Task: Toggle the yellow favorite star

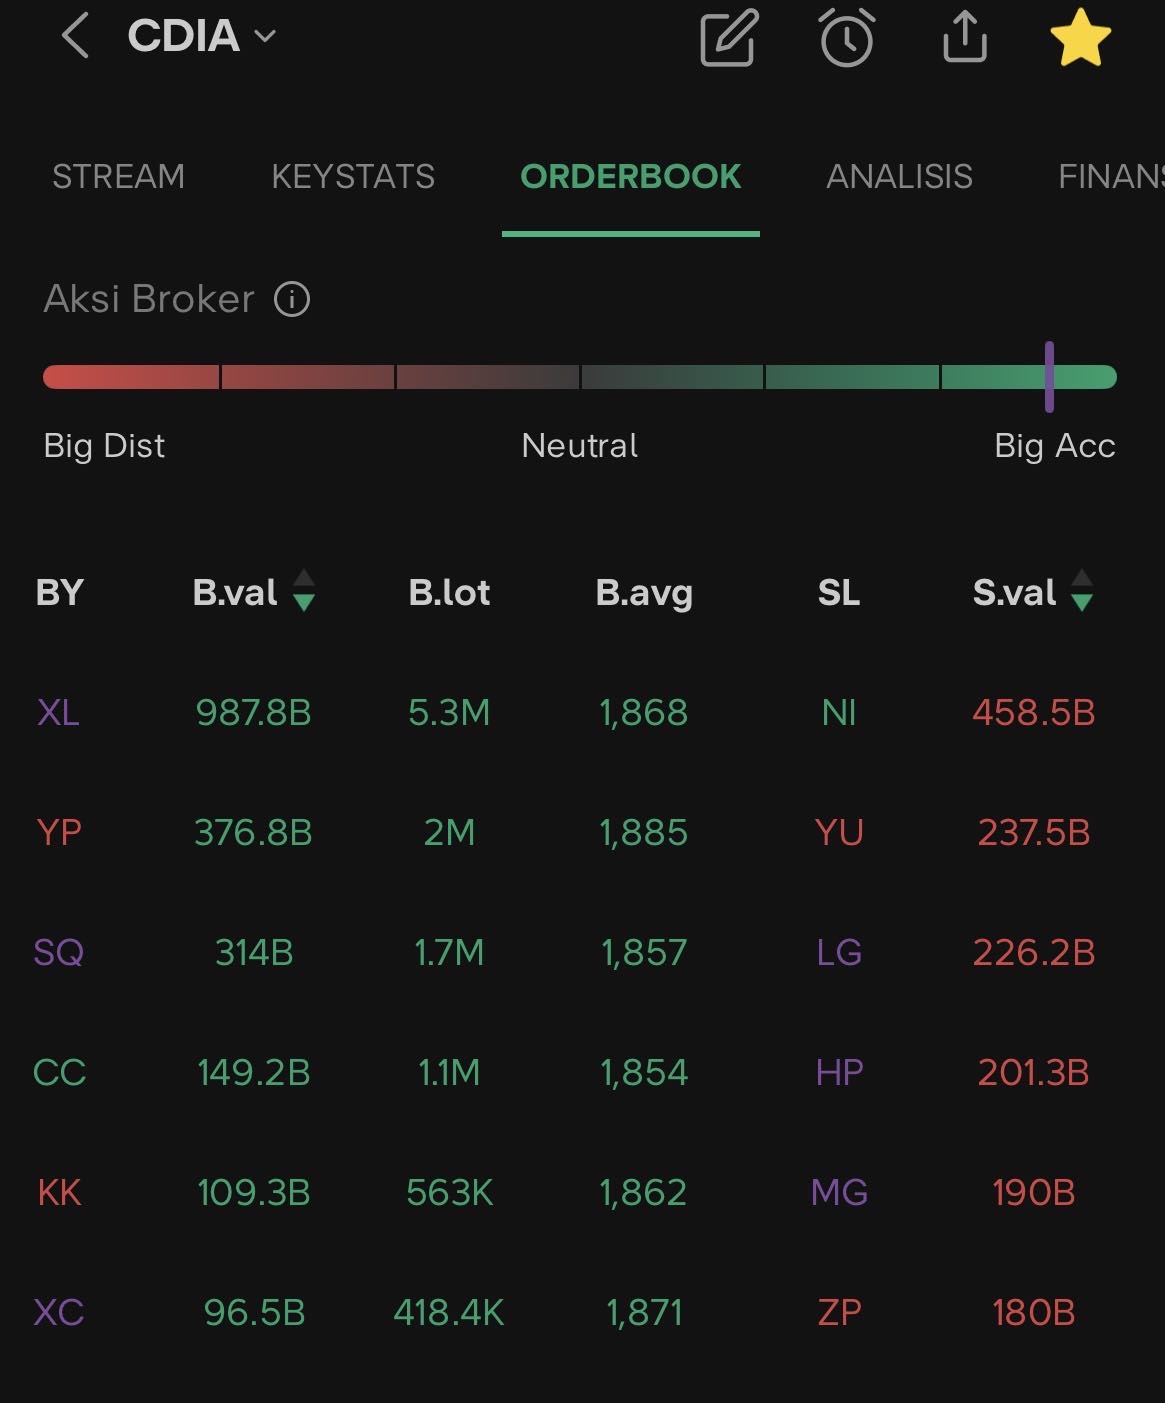Action: coord(1081,39)
